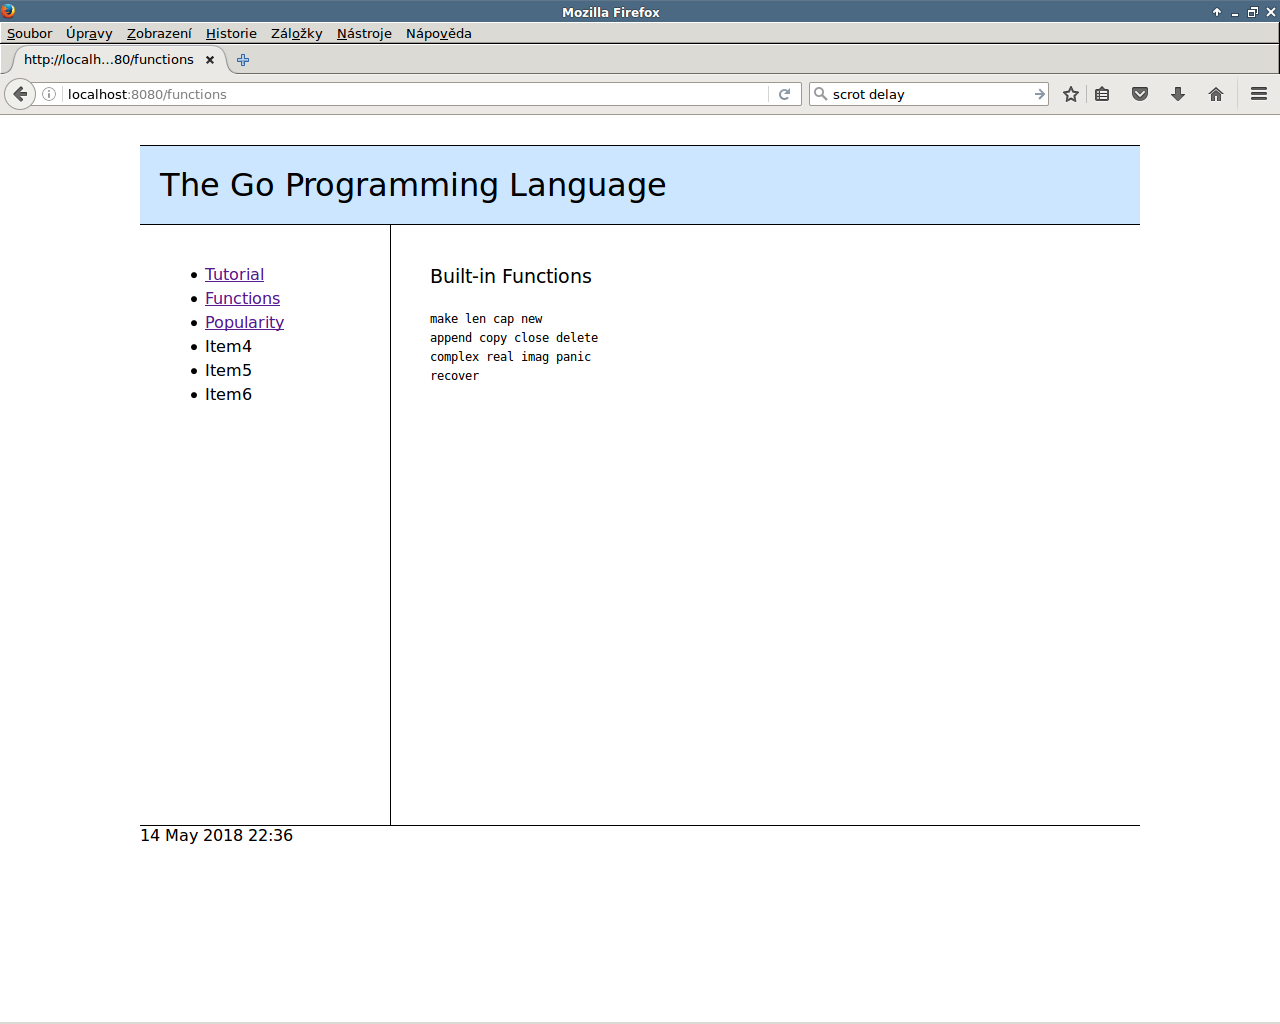Click the Built-in Functions heading
The width and height of the screenshot is (1280, 1024).
point(511,276)
